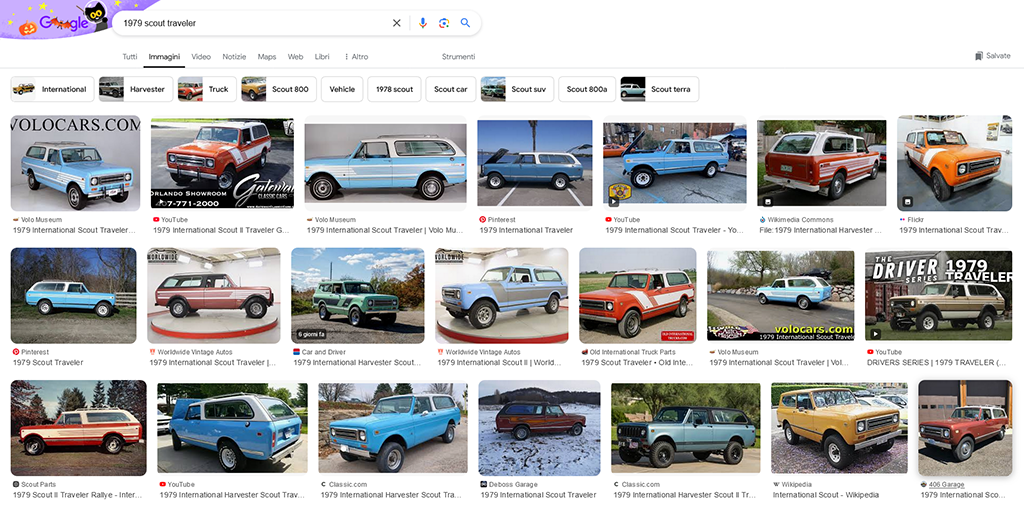Click the 'Old International Truck Parts' source label

point(633,352)
